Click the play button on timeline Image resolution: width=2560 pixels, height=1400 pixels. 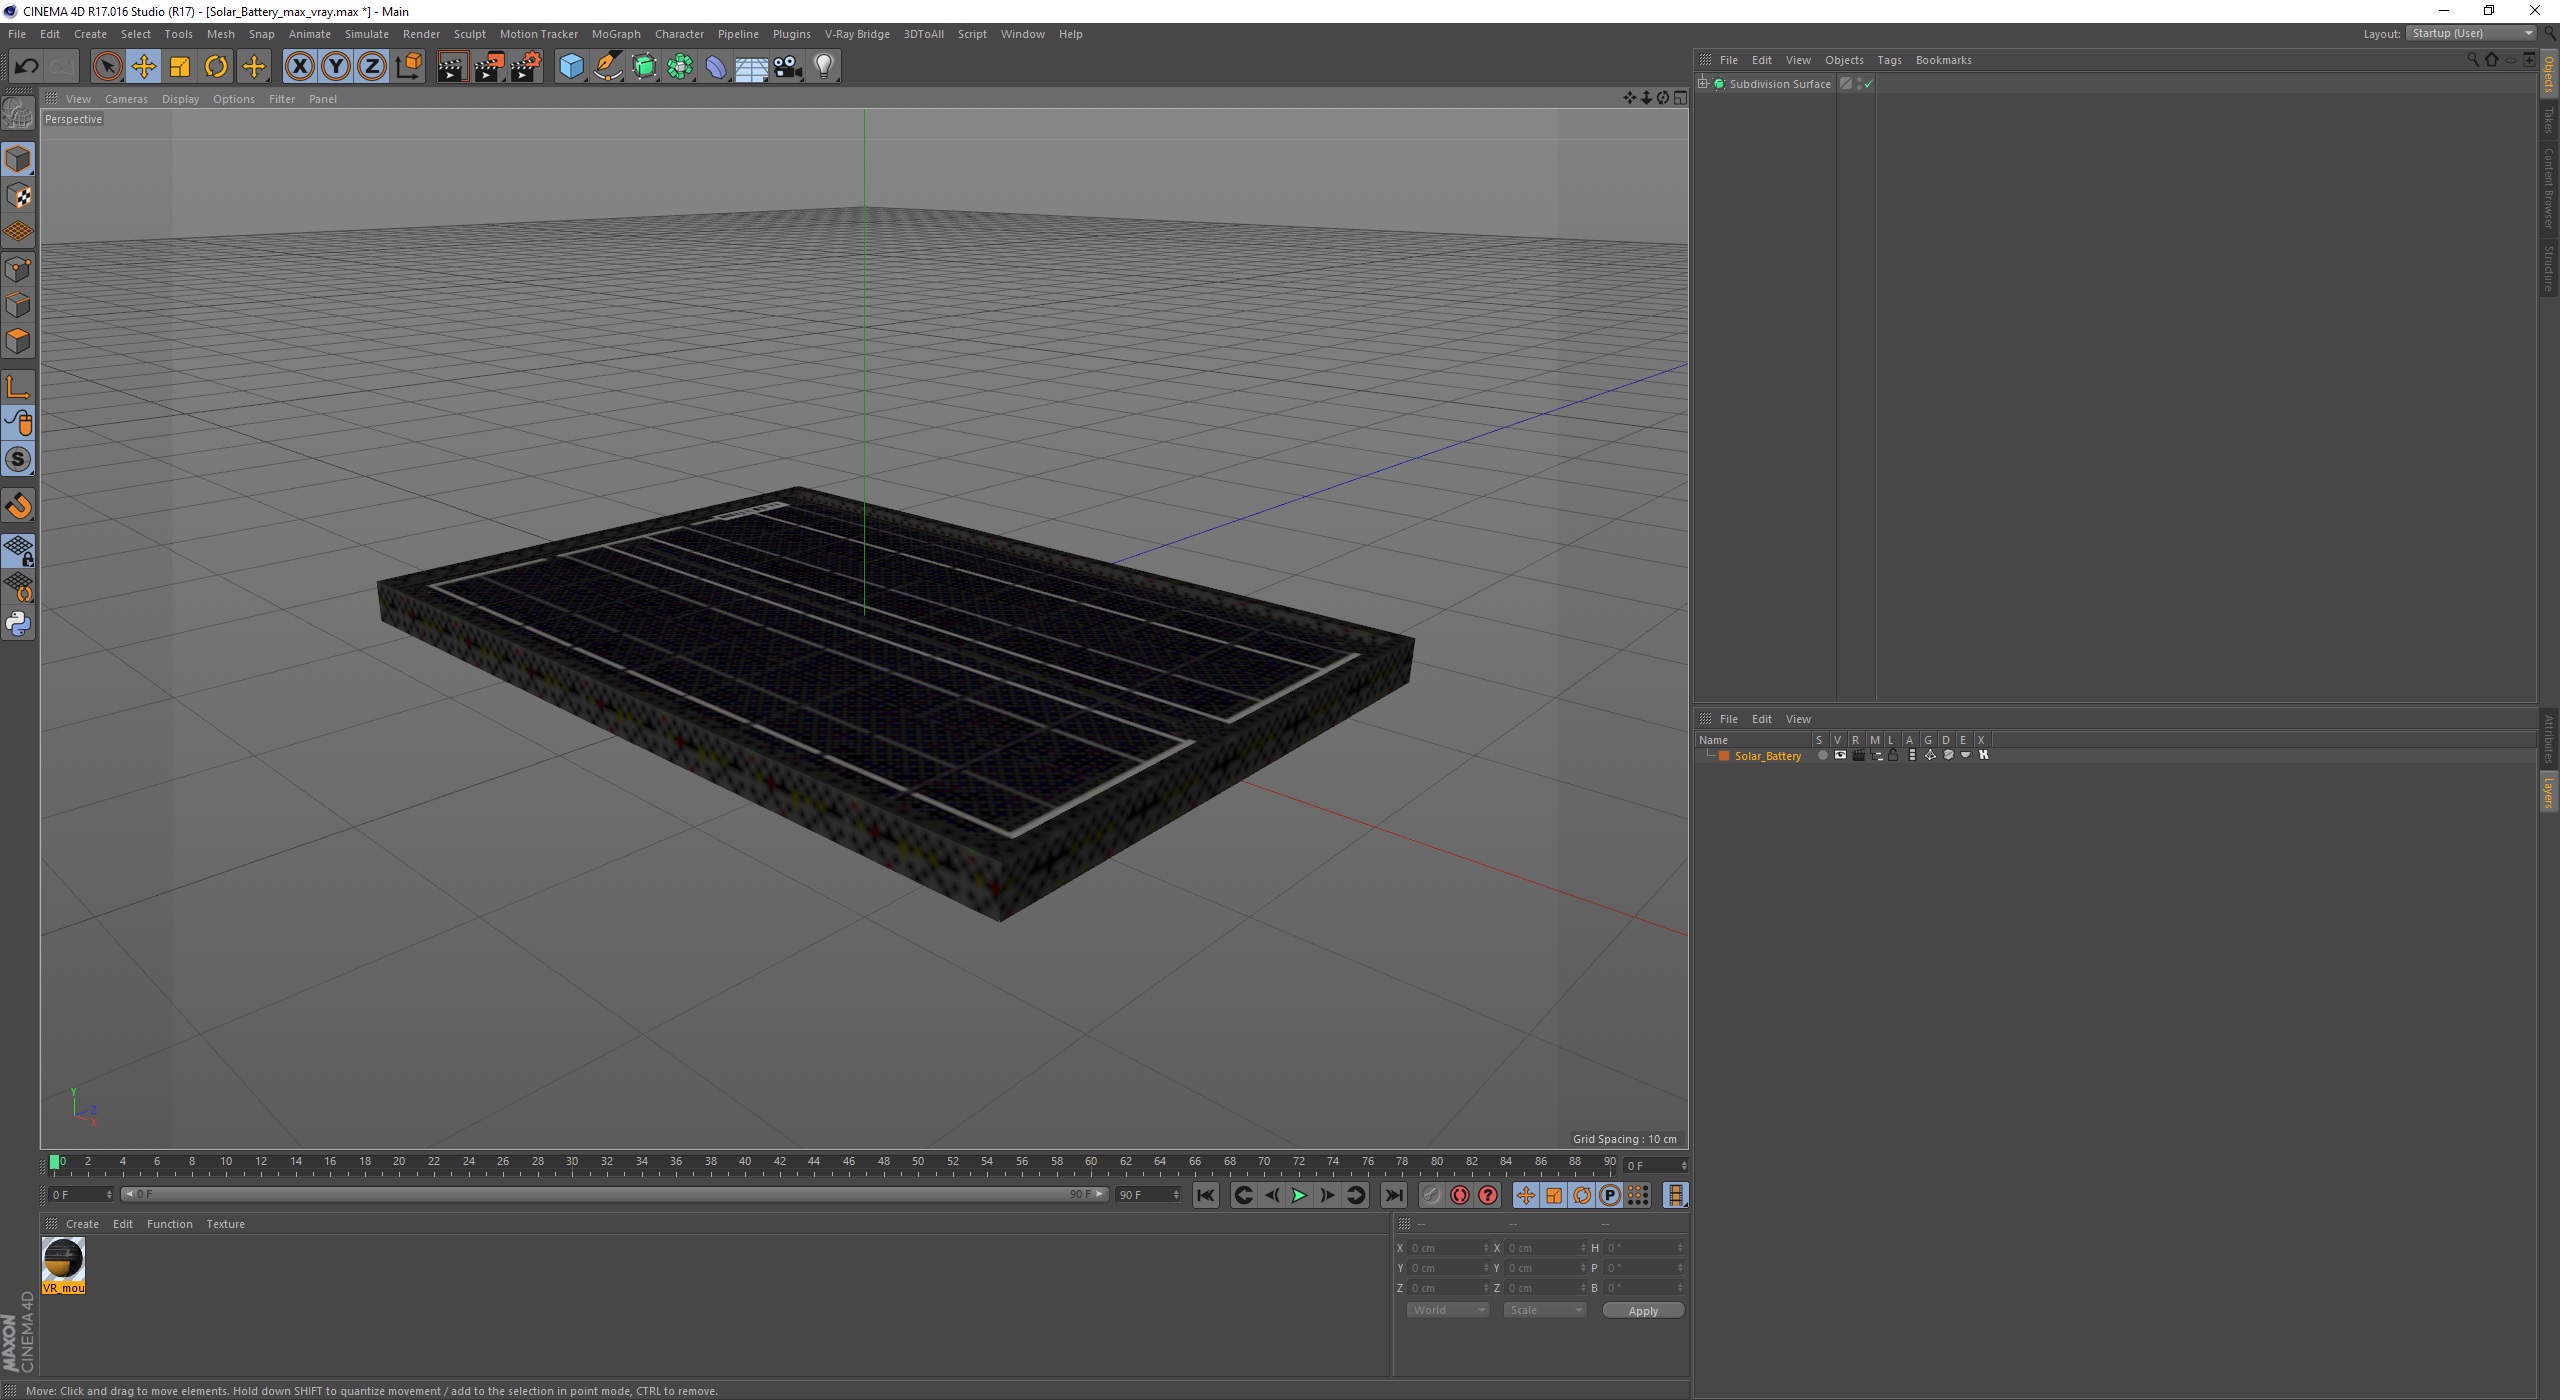1298,1195
